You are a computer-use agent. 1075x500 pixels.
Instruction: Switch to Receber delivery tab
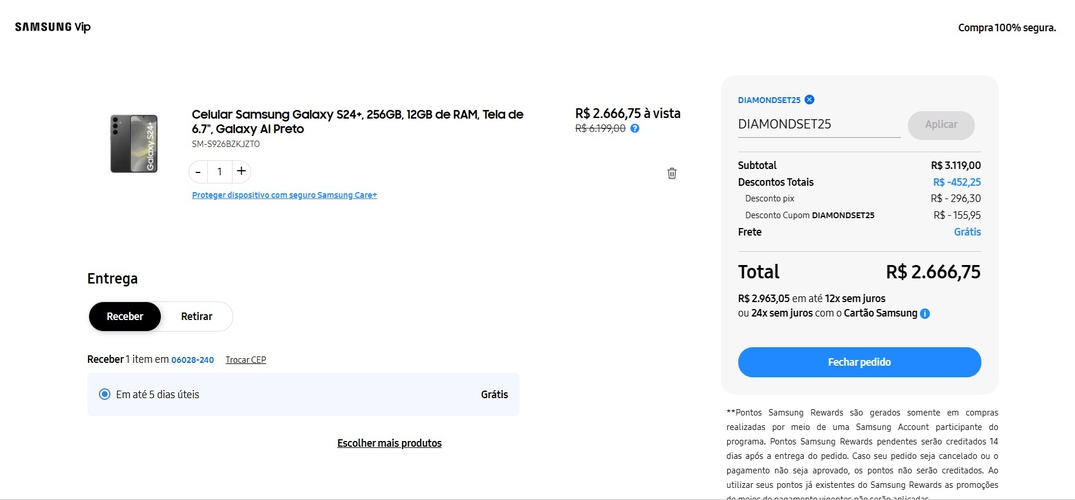tap(125, 316)
